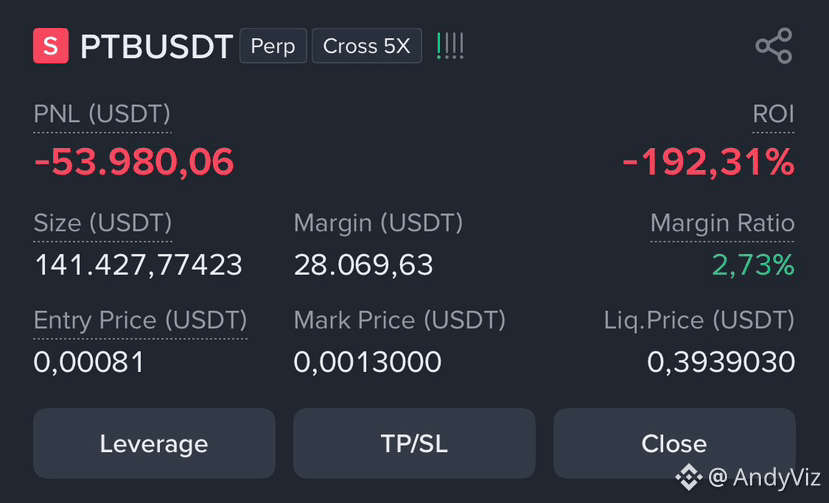Tap the Size (USDT) label
This screenshot has width=829, height=503.
[103, 223]
